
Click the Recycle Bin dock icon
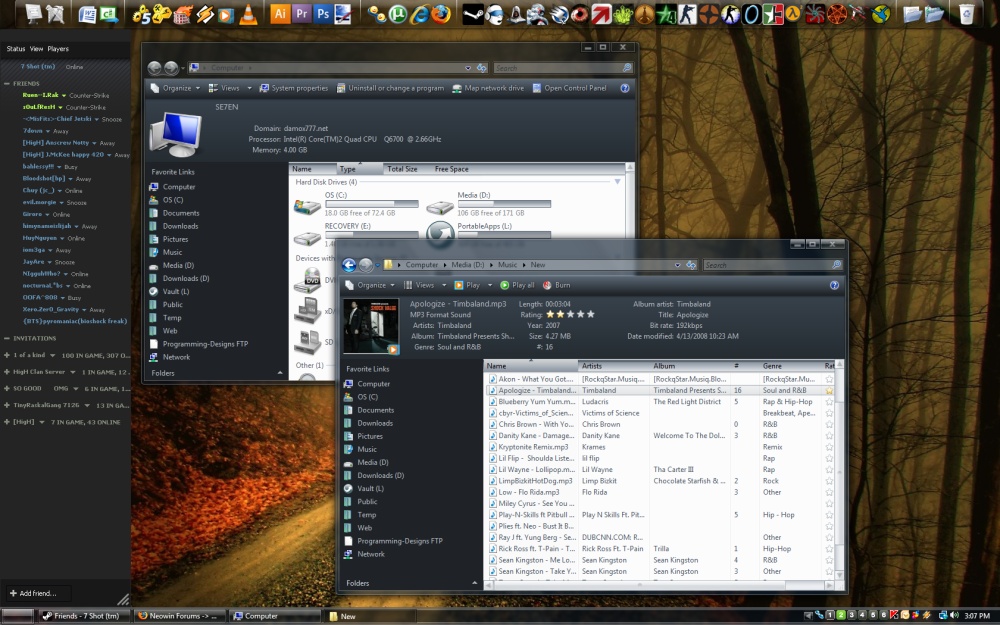[x=967, y=14]
